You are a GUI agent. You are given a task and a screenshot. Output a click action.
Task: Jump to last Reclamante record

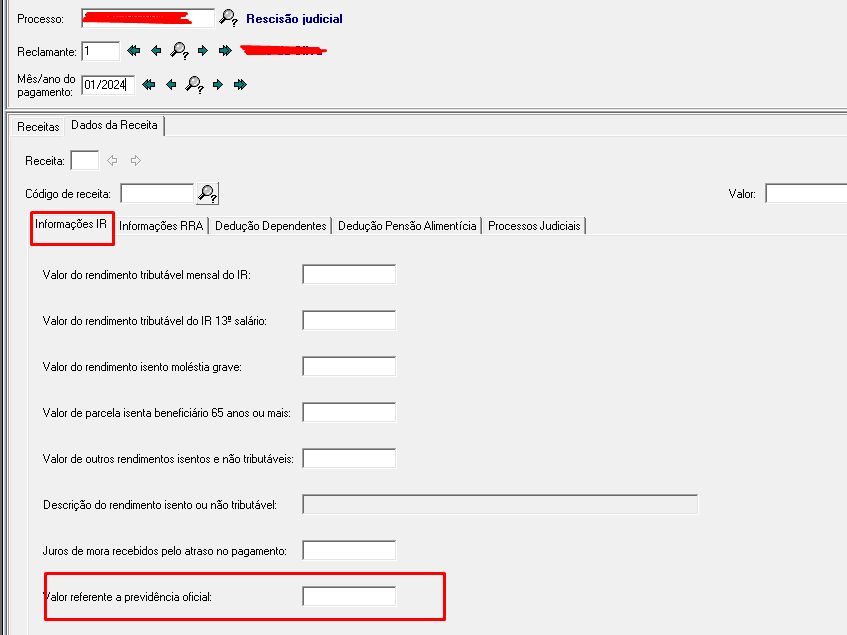coord(225,50)
